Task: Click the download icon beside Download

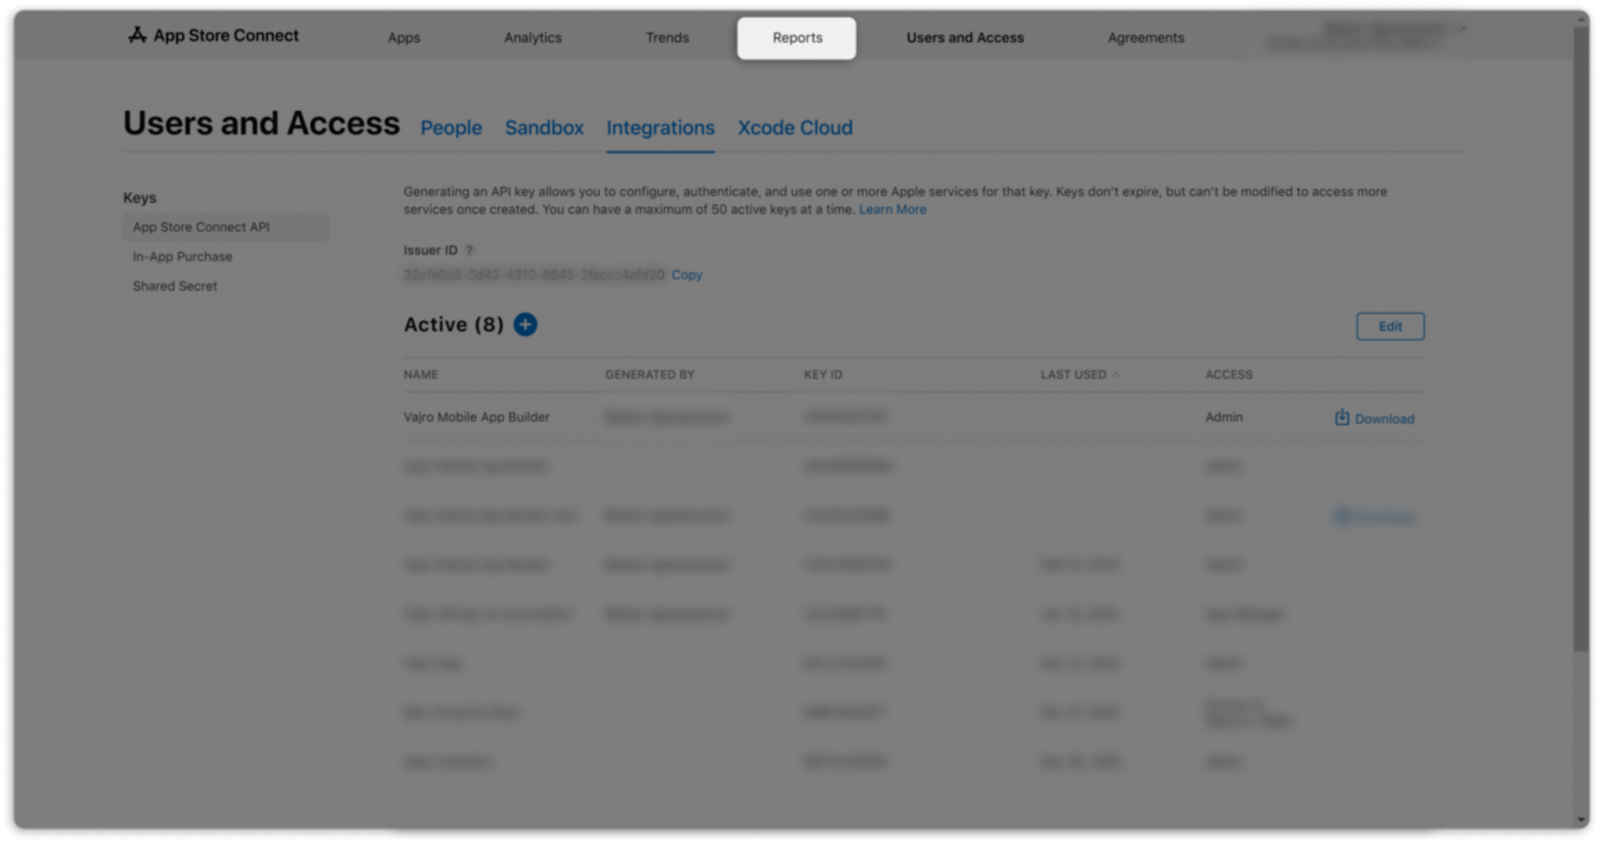Action: point(1342,417)
